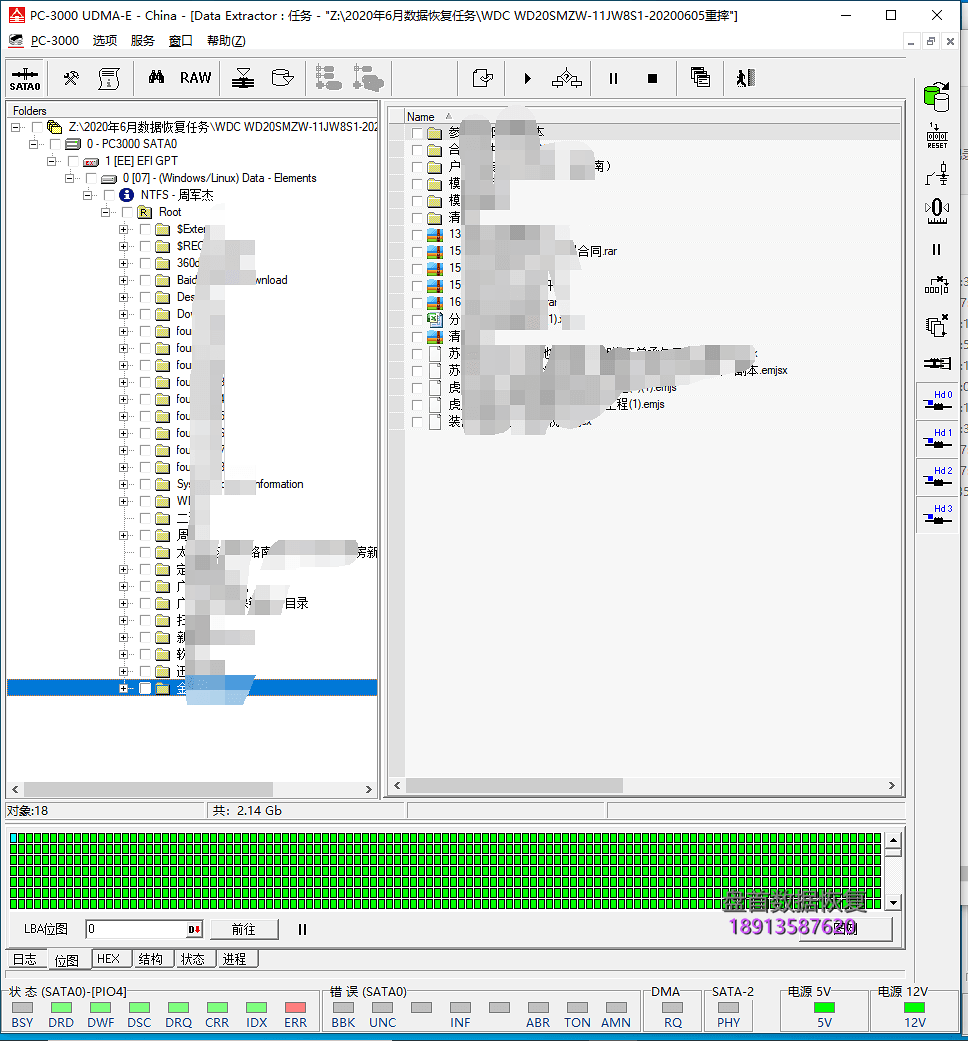Pause the task in top toolbar
Viewport: 968px width, 1041px height.
[x=613, y=78]
